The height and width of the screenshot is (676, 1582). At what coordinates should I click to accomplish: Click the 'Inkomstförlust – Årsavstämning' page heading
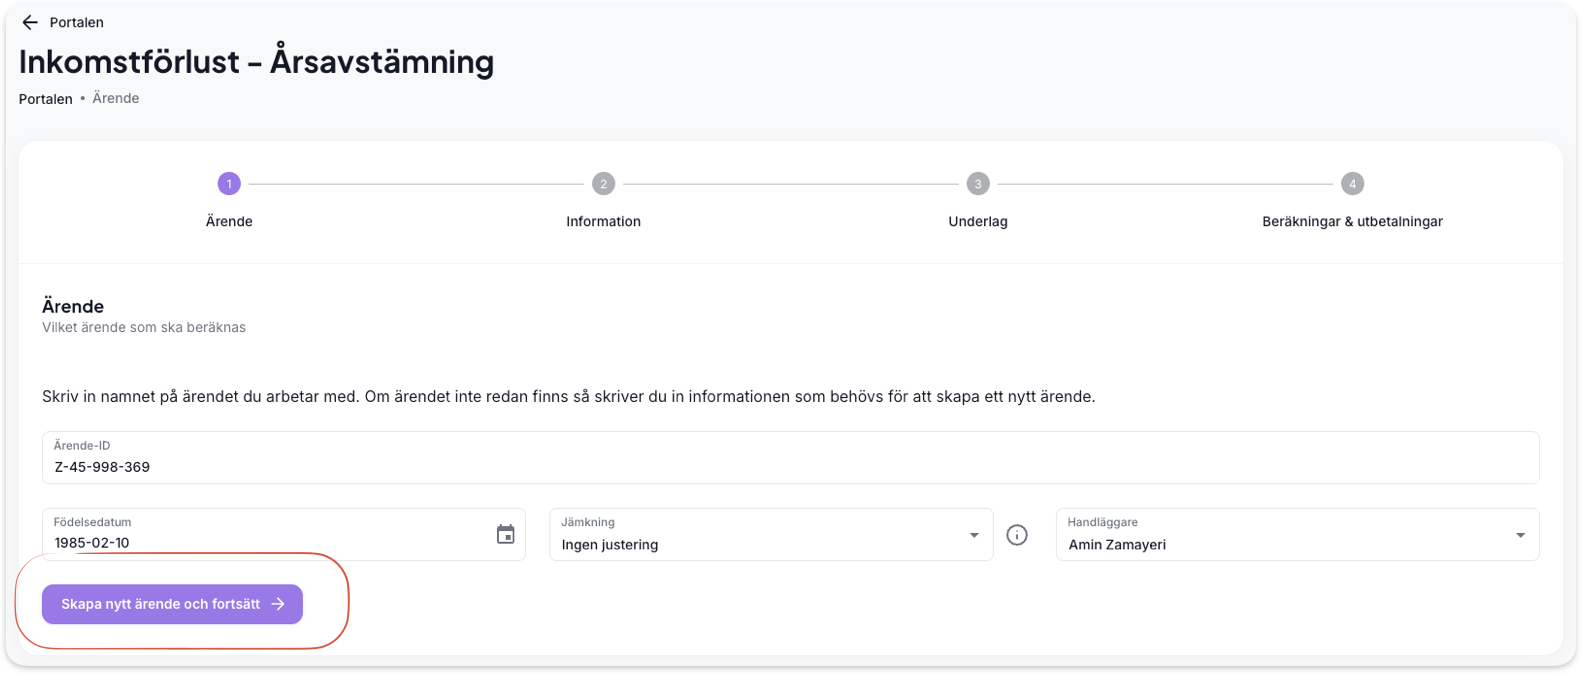[256, 62]
